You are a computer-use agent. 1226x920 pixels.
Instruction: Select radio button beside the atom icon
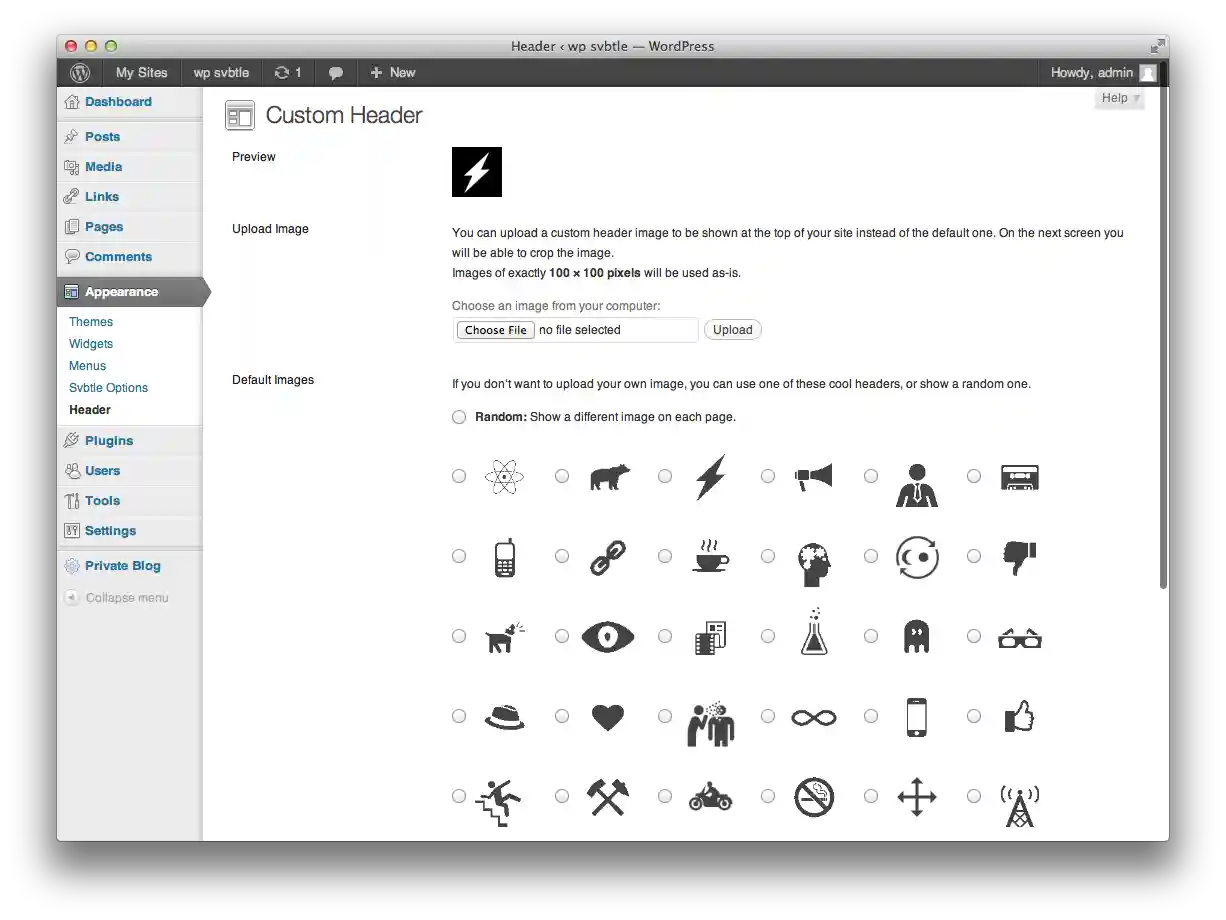click(x=459, y=476)
